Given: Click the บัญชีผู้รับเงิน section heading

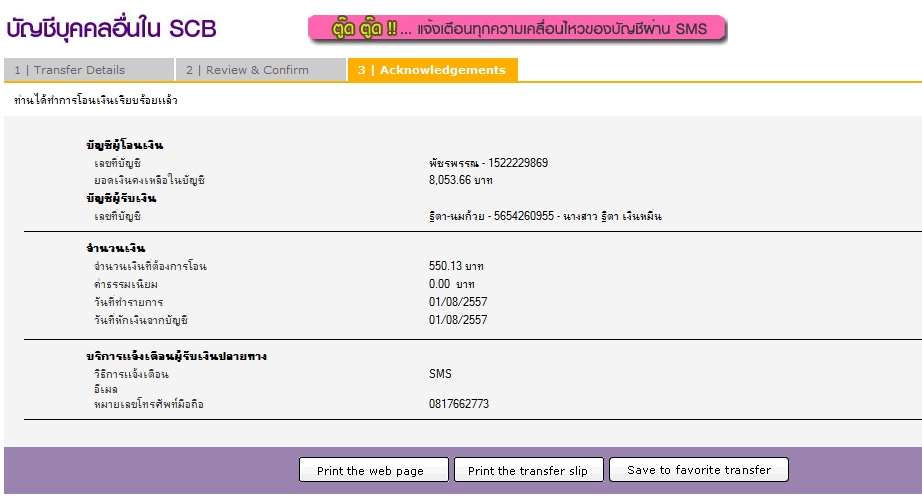Looking at the screenshot, I should point(121,198).
